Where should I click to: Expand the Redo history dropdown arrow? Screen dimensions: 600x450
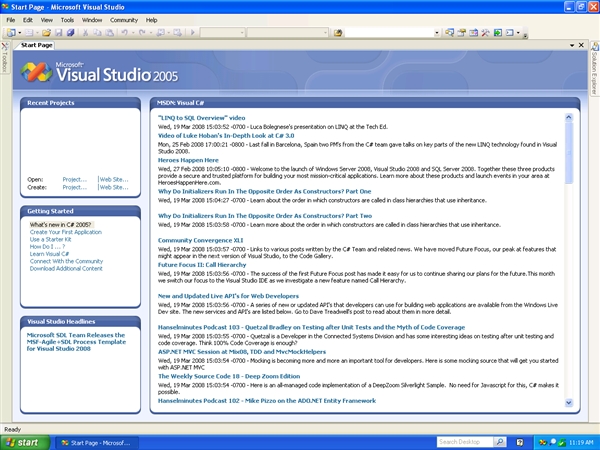[x=150, y=33]
